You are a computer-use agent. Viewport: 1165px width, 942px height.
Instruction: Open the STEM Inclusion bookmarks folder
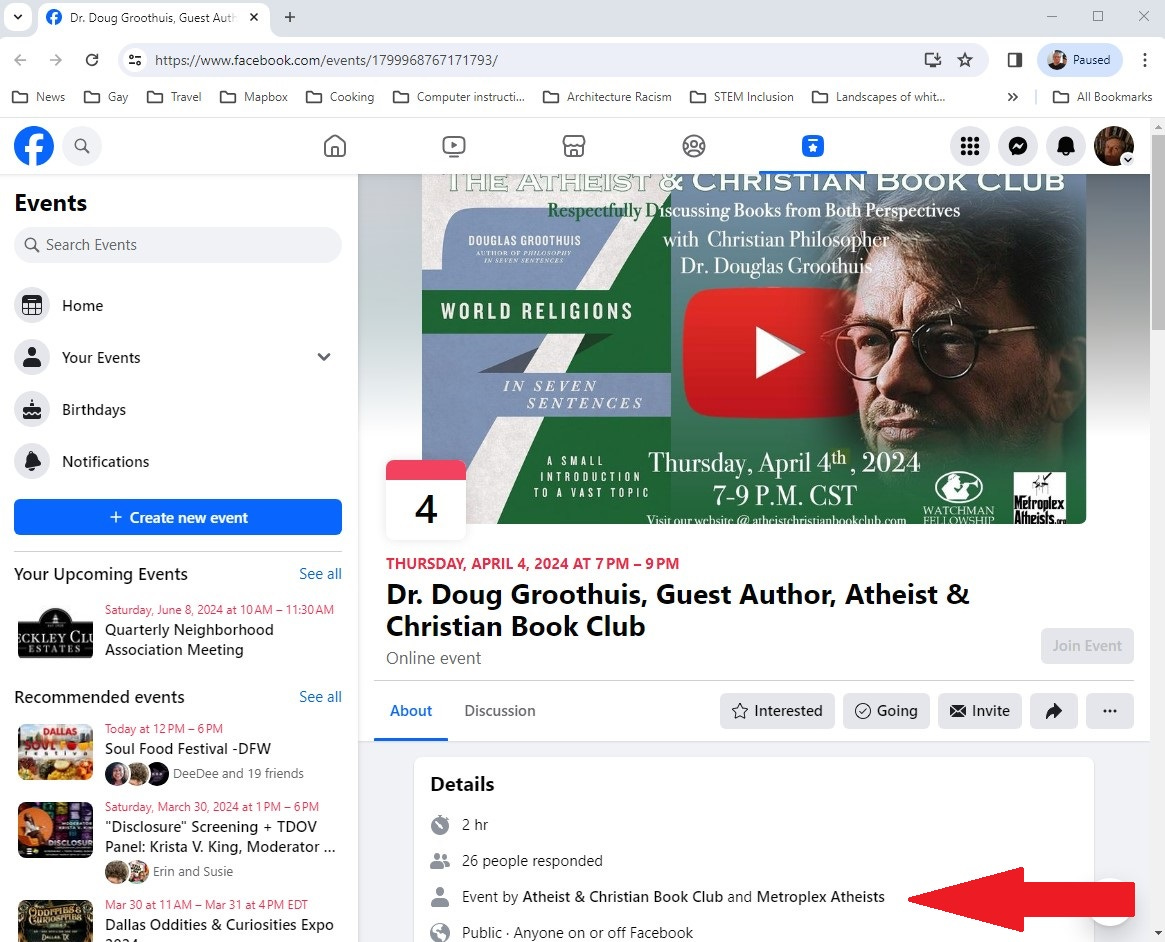click(741, 97)
